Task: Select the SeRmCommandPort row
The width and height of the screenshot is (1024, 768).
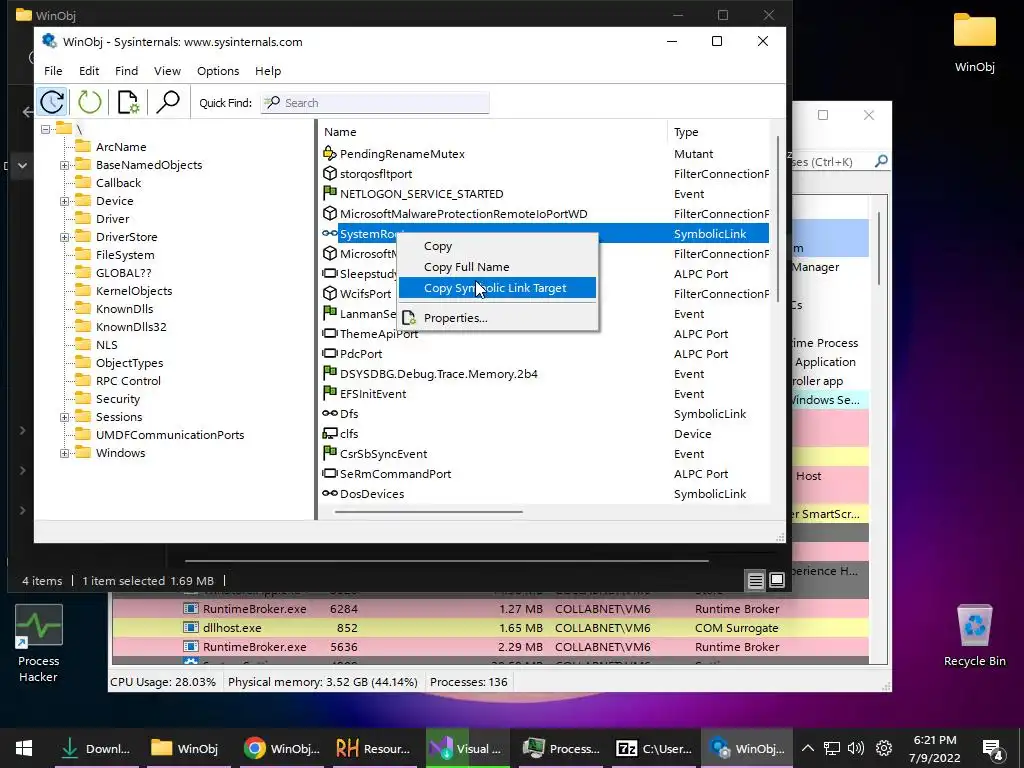Action: click(545, 473)
